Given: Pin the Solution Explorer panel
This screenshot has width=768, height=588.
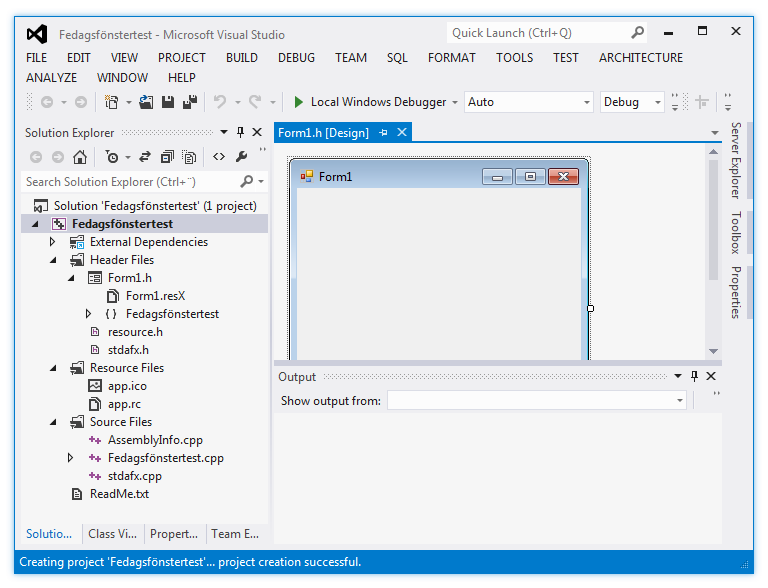Looking at the screenshot, I should [240, 132].
